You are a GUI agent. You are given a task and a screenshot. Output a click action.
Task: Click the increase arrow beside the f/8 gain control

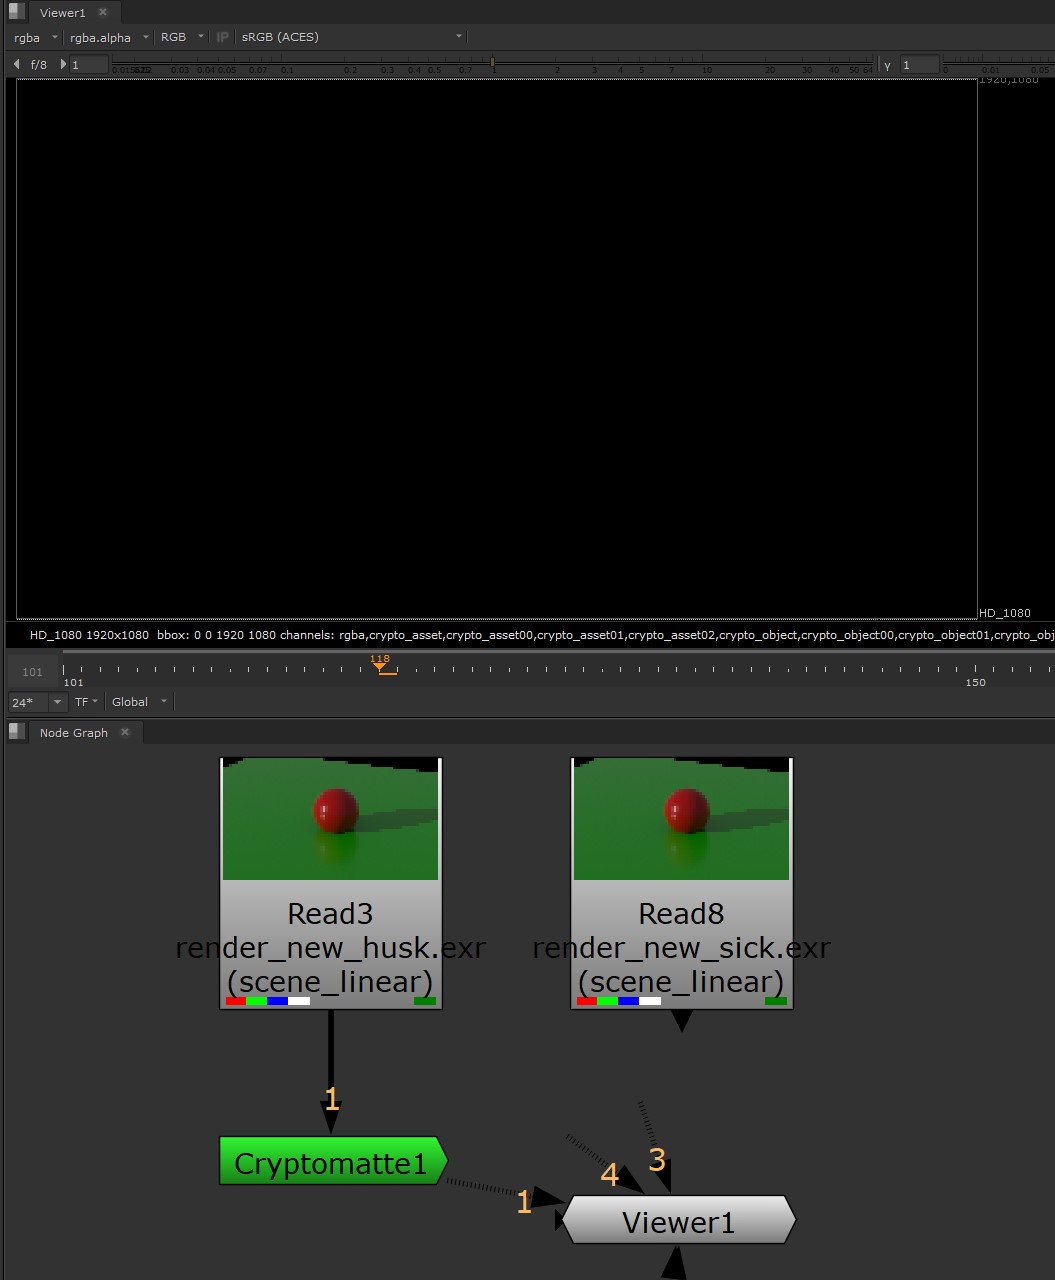click(62, 63)
